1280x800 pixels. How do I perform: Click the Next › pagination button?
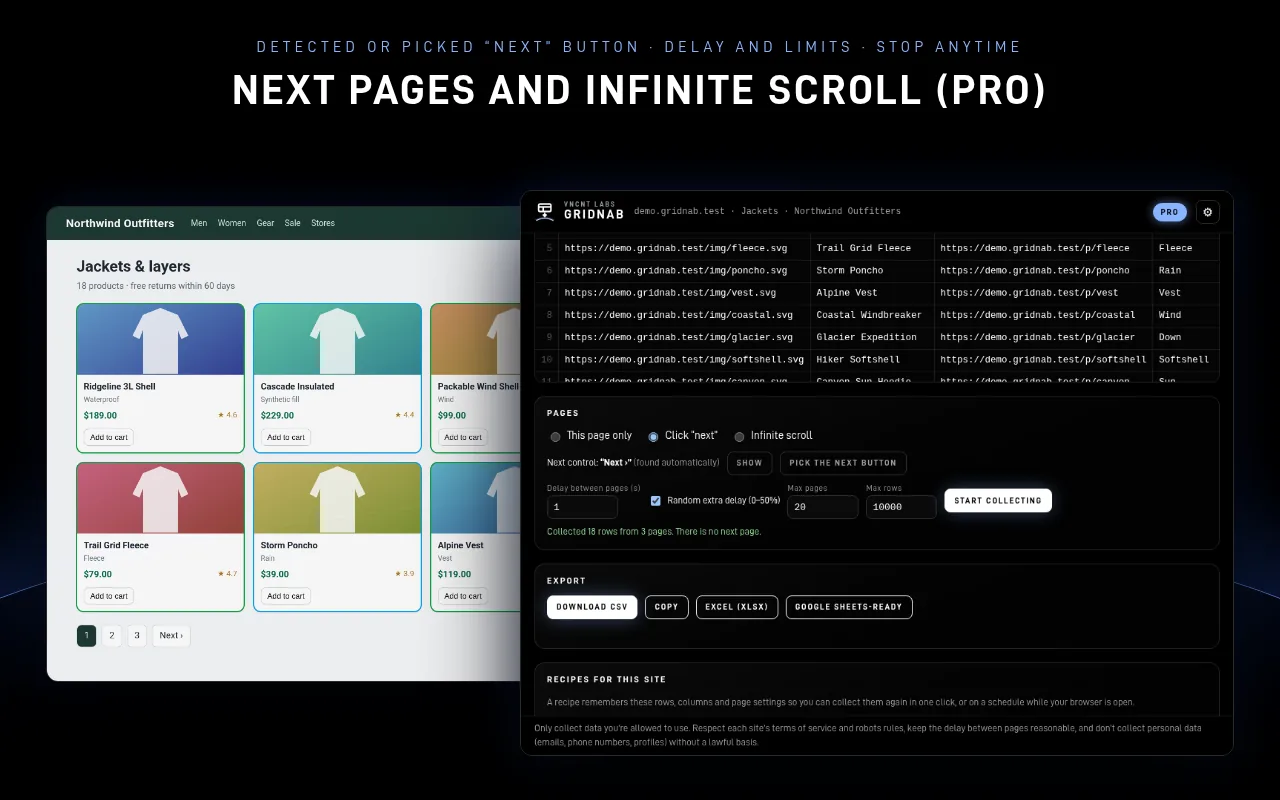[171, 635]
